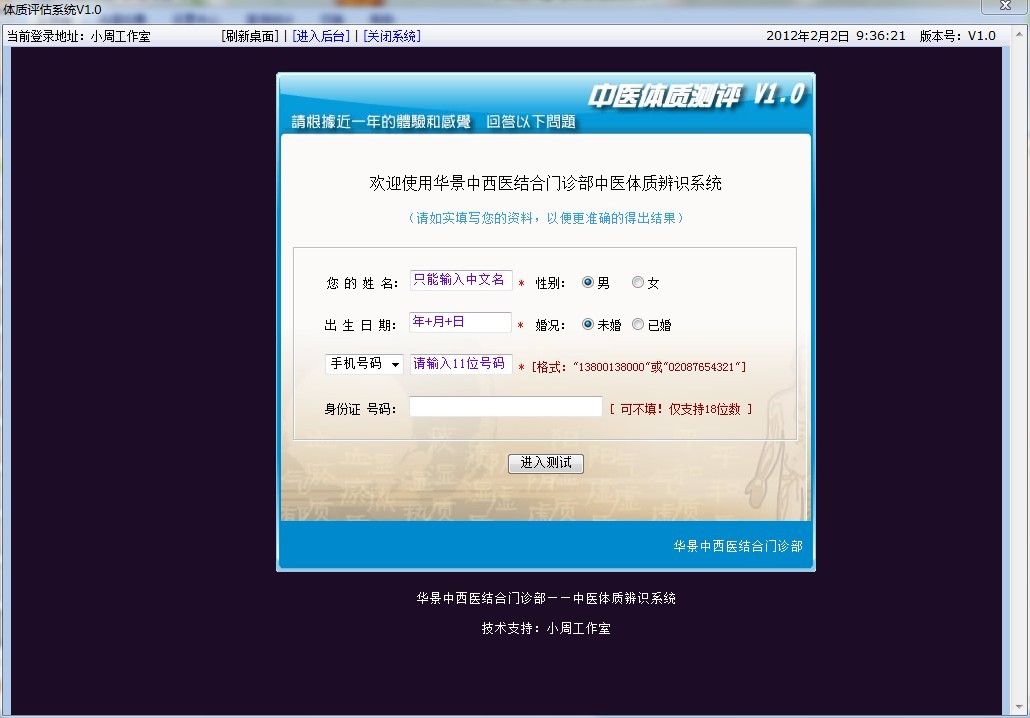Viewport: 1030px width, 718px height.
Task: Click the 中医体质测评 V1.0 logo
Action: 696,96
